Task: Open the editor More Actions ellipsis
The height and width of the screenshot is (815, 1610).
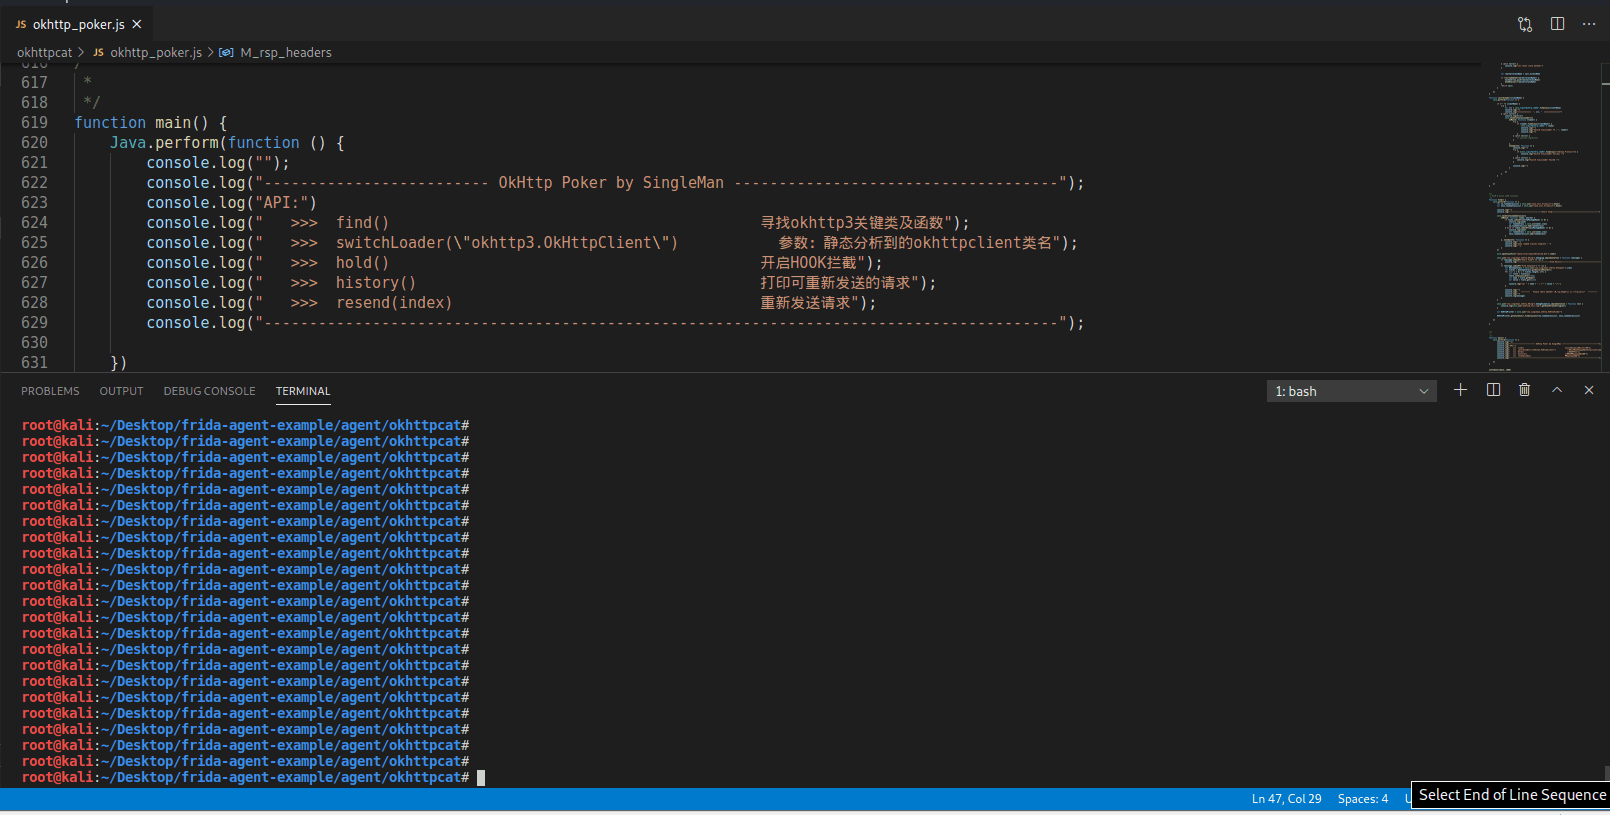Action: 1589,24
